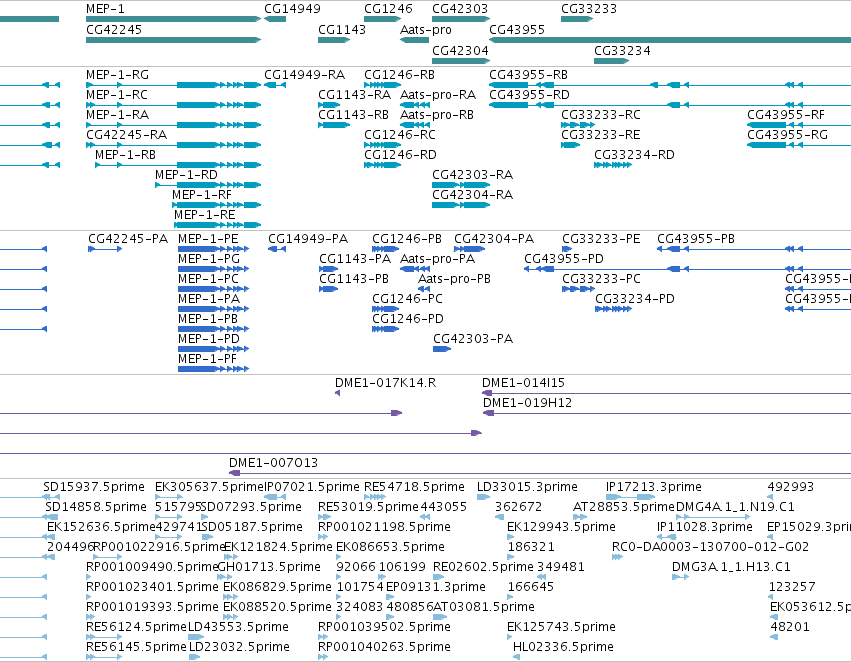
Task: Select transcript CG33234-RD
Action: tap(613, 165)
